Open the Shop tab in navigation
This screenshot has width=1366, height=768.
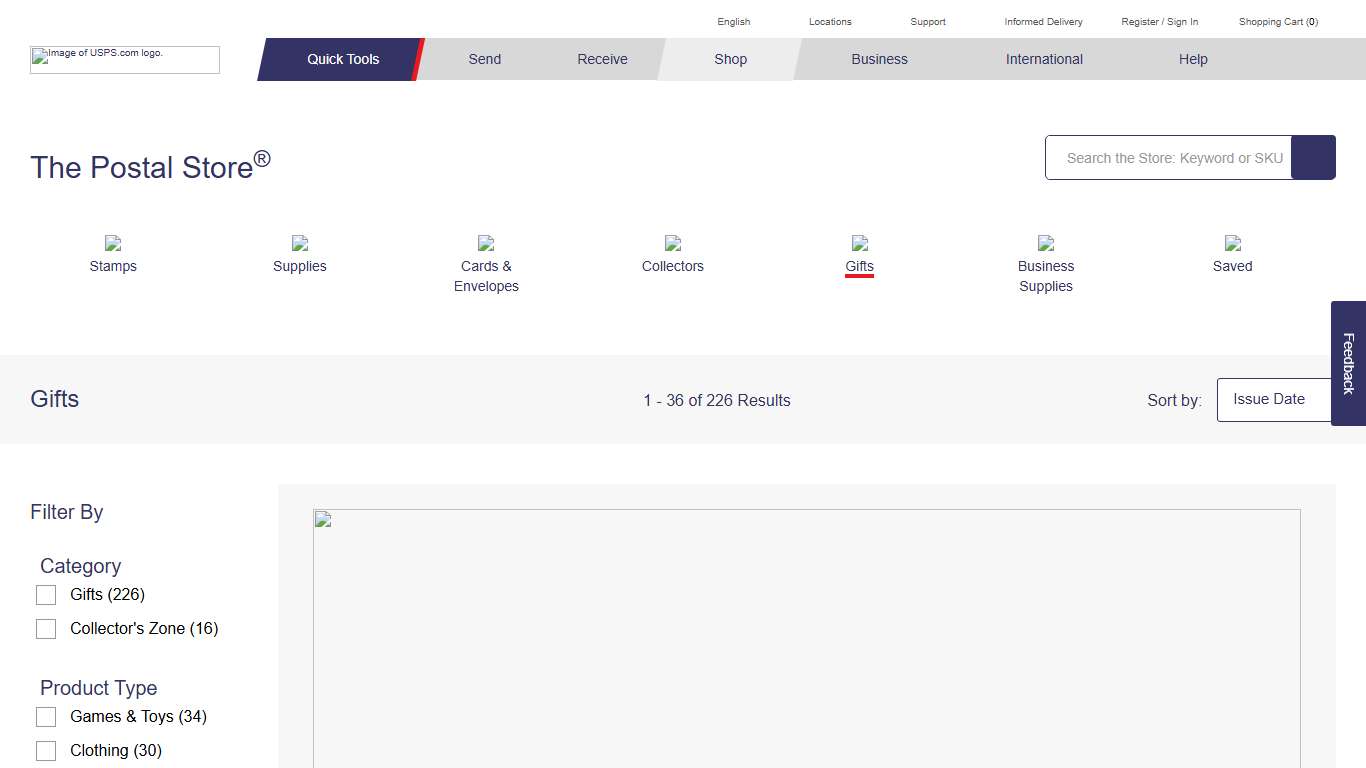click(x=730, y=59)
